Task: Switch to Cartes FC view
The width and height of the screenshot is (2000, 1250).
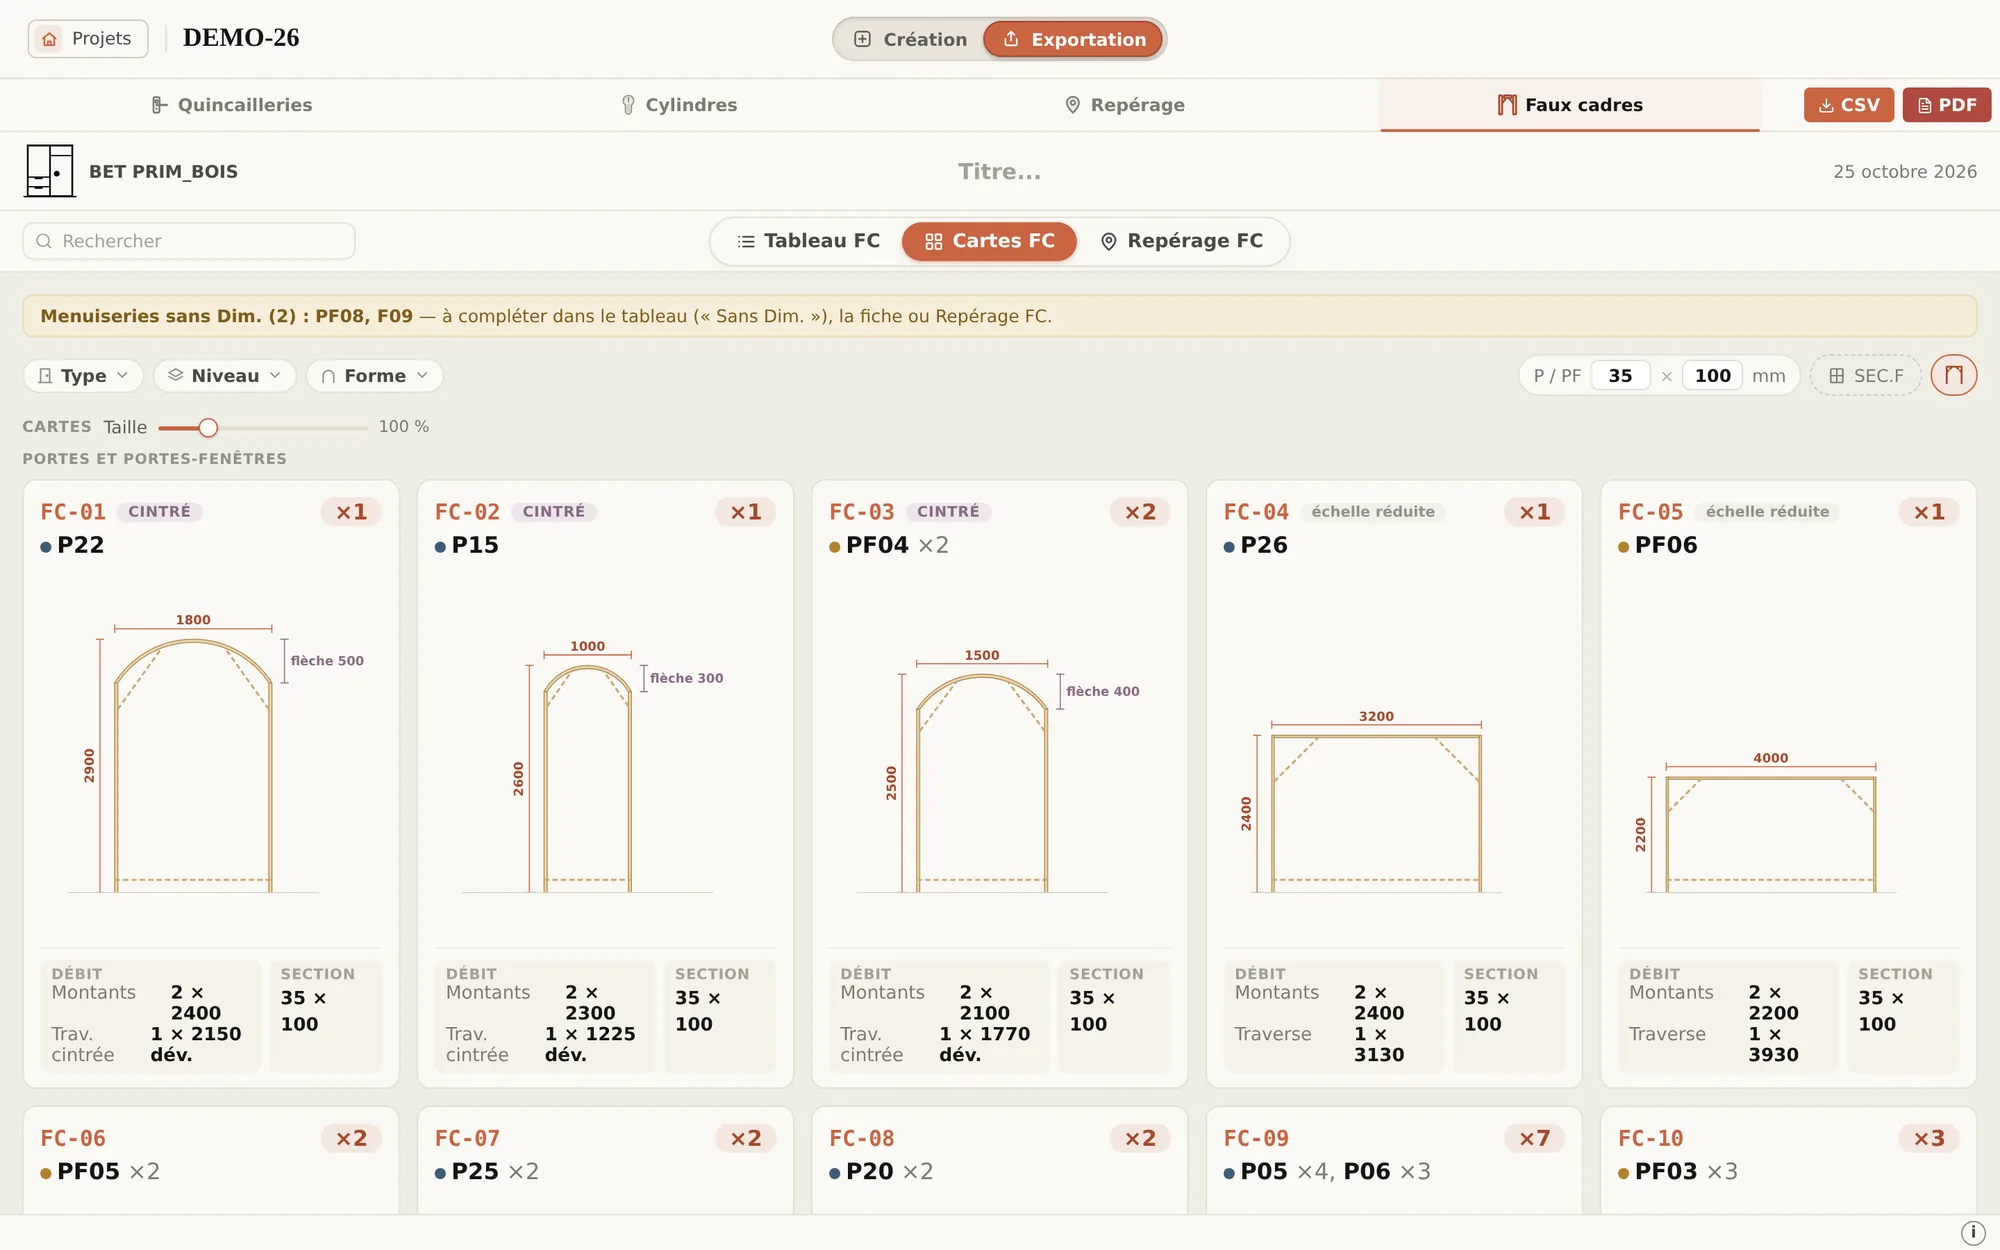Action: 989,241
